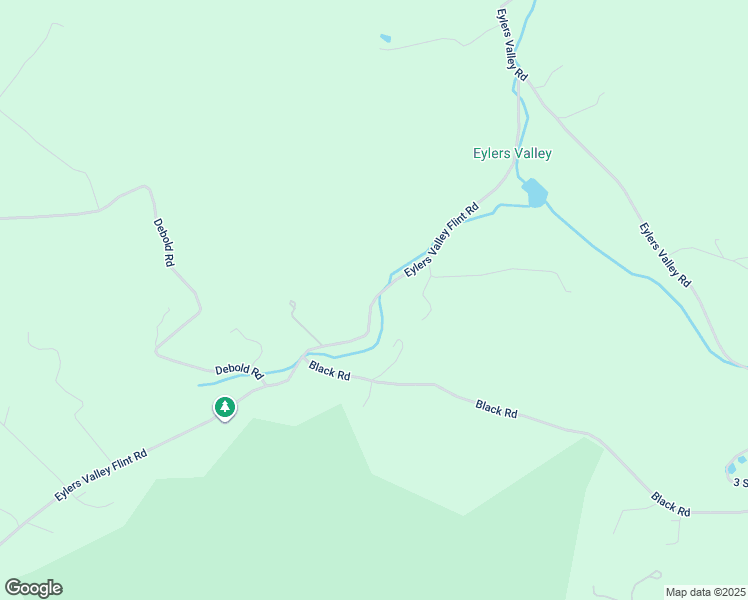Click the partial '3 S' label at right edge

[740, 483]
